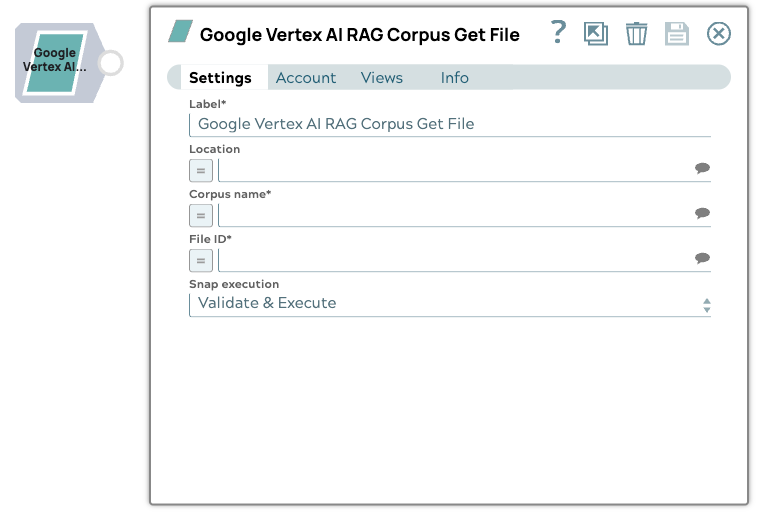765x514 pixels.
Task: Click the snap output view connector circle
Action: click(x=110, y=63)
